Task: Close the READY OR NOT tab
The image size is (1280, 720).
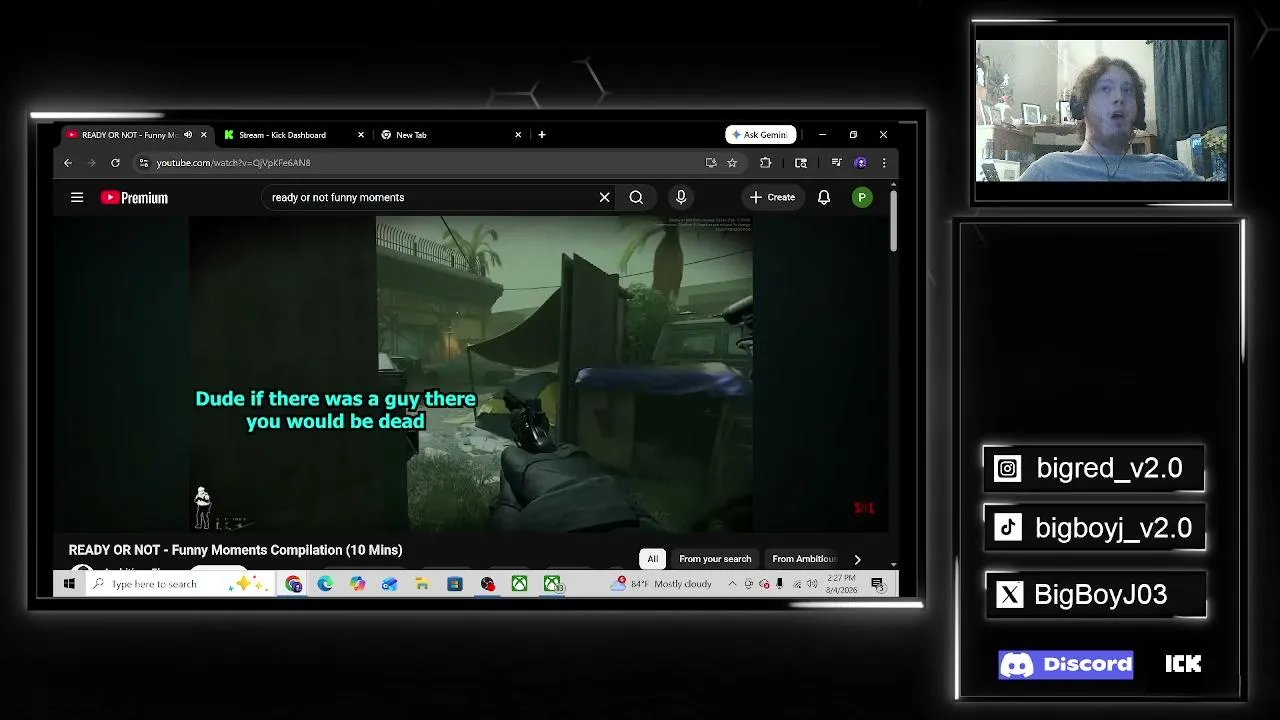Action: point(204,135)
